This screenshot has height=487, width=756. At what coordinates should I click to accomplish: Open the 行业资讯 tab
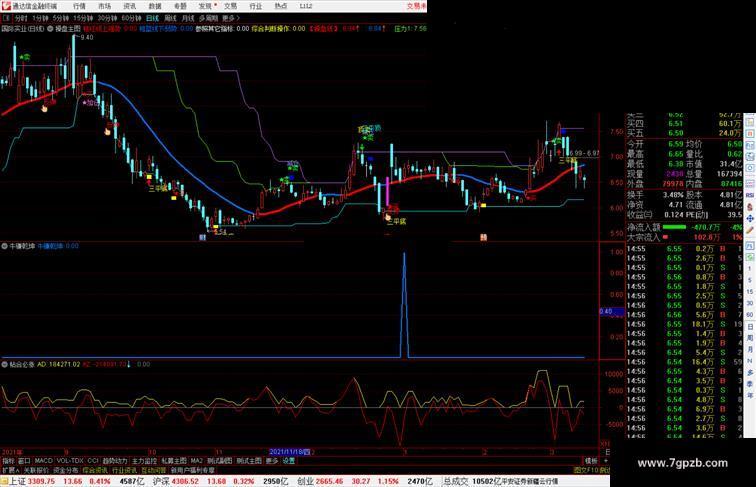[124, 470]
